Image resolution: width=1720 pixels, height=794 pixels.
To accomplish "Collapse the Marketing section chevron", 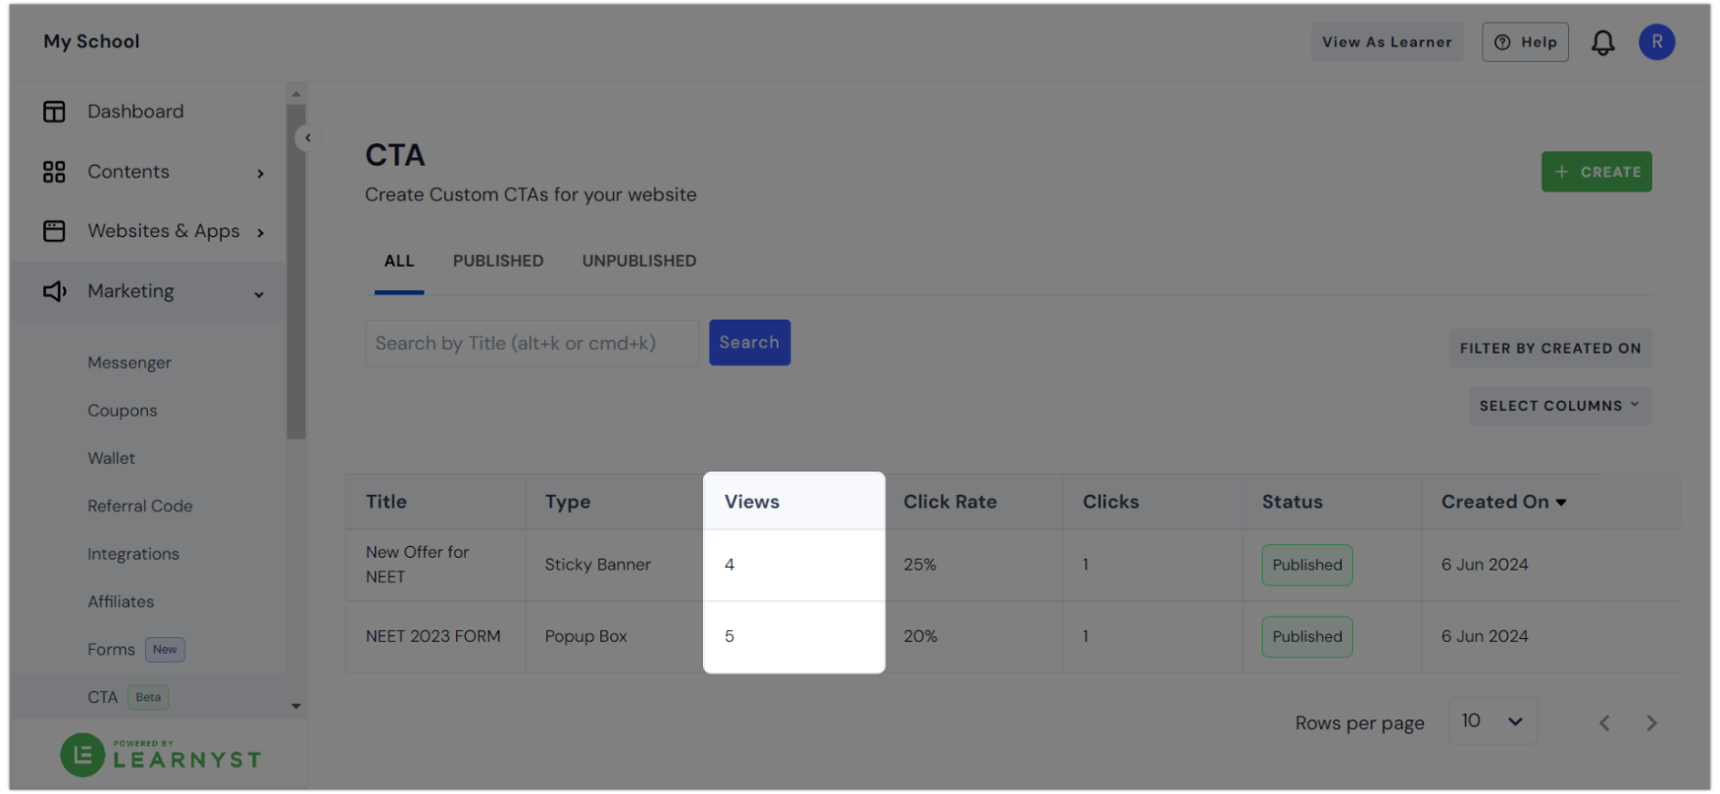I will [x=258, y=294].
